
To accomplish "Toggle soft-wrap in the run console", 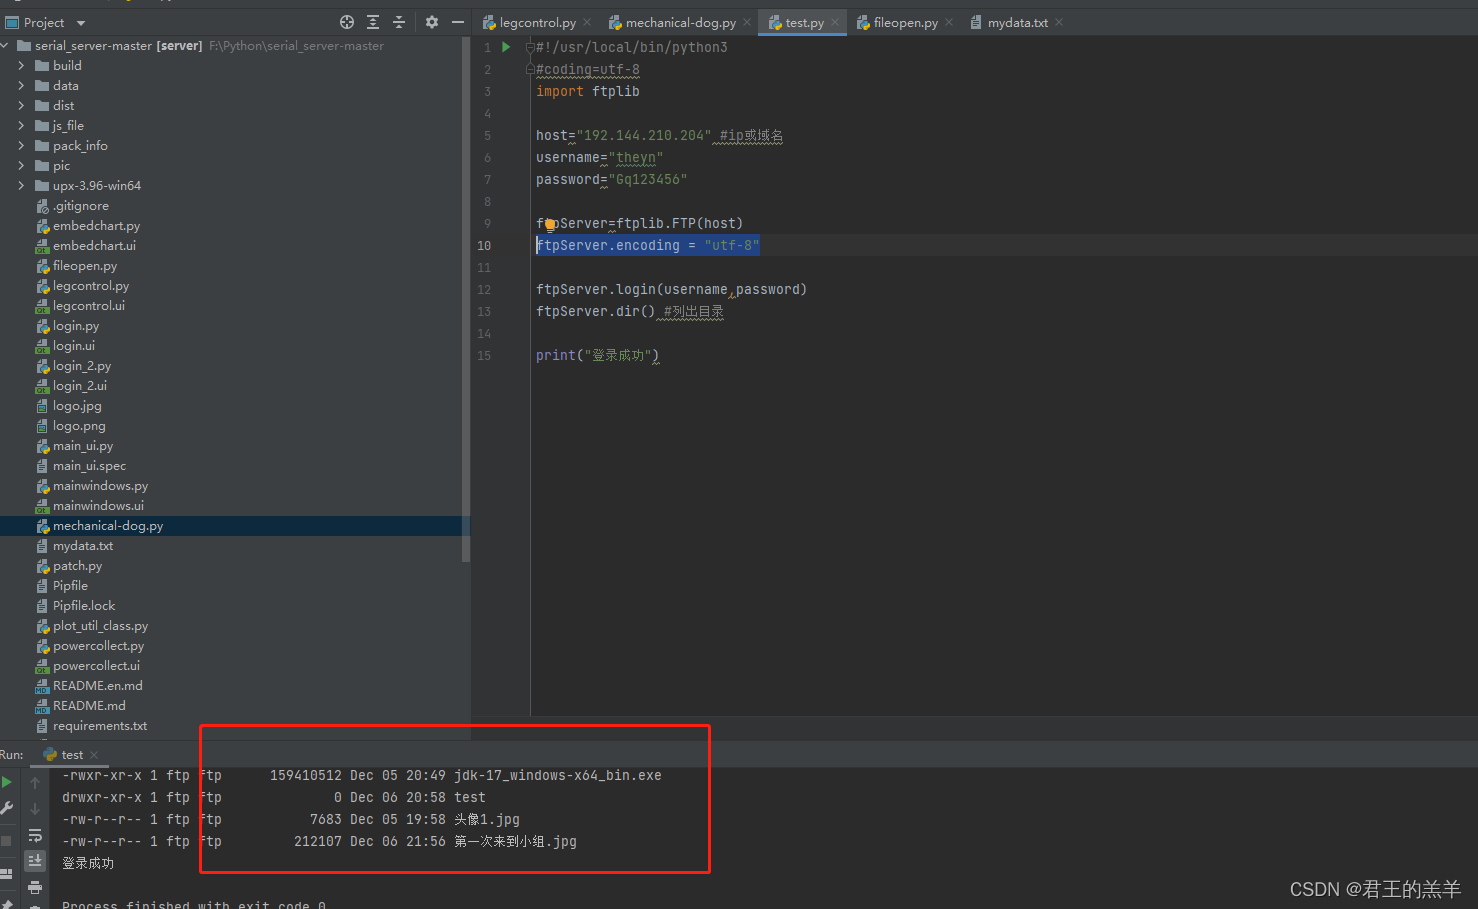I will [35, 835].
